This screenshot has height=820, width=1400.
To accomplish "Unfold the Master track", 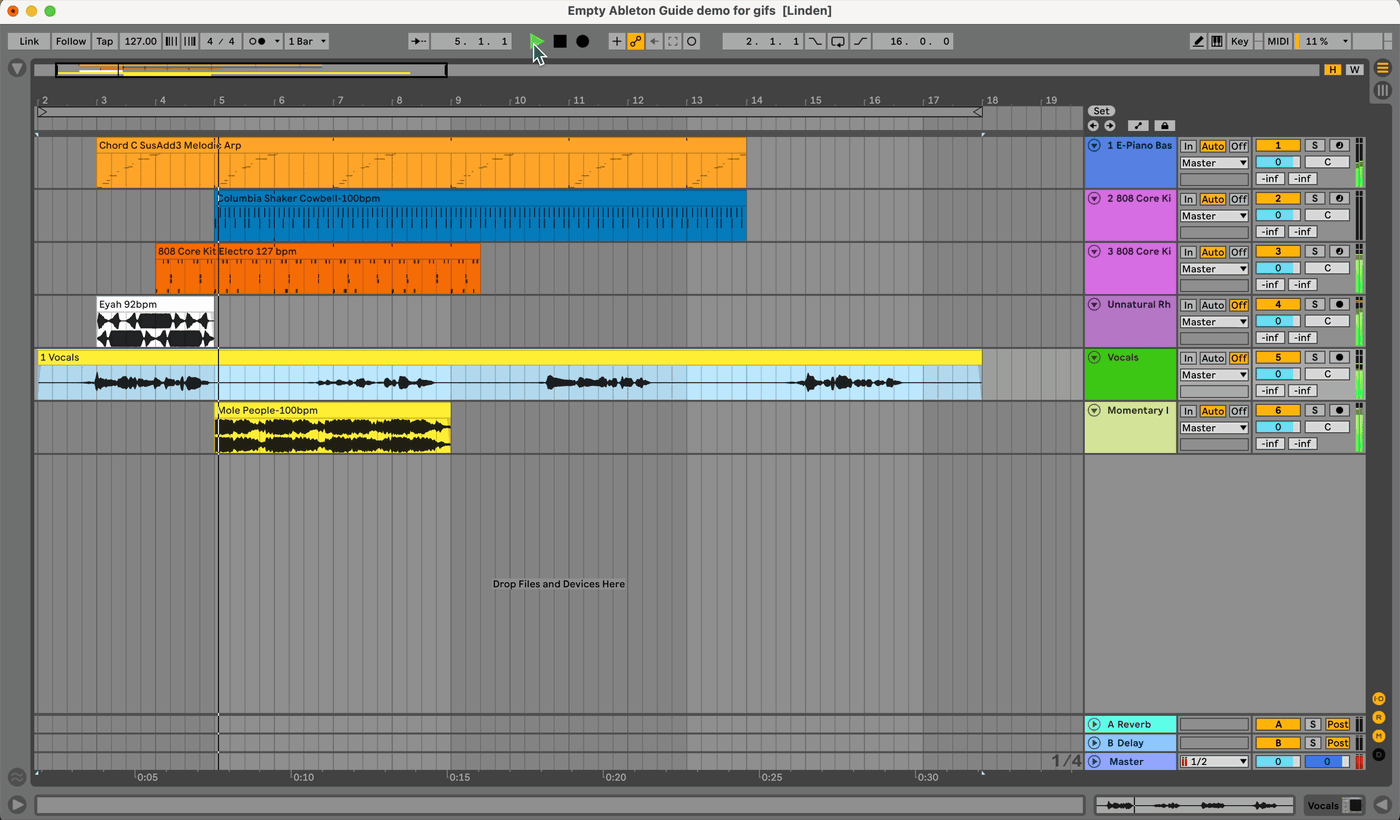I will (x=1094, y=762).
